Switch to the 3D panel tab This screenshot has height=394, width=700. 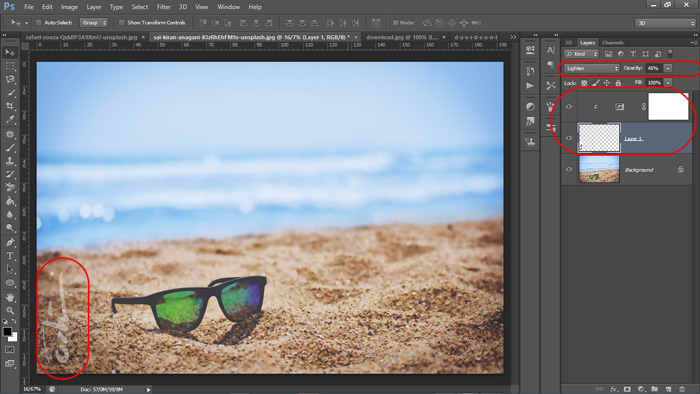pos(569,43)
